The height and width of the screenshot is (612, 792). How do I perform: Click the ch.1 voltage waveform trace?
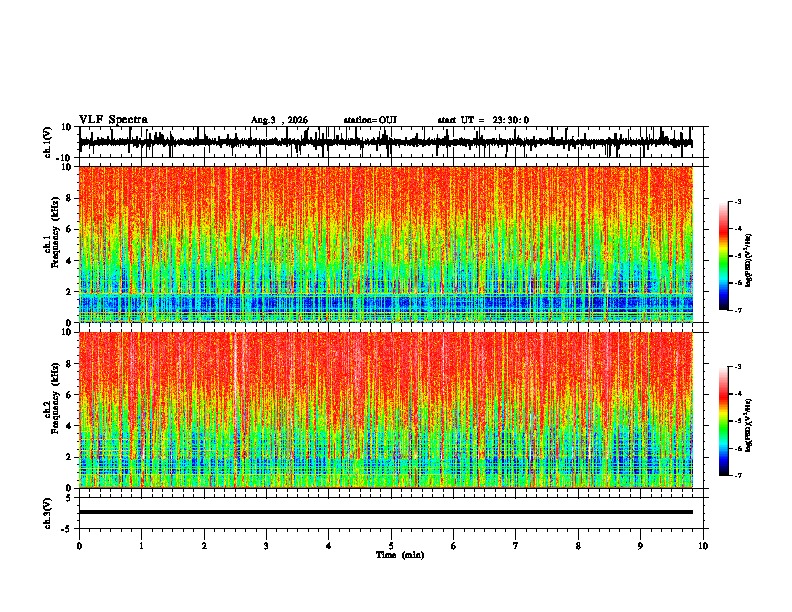(x=385, y=142)
